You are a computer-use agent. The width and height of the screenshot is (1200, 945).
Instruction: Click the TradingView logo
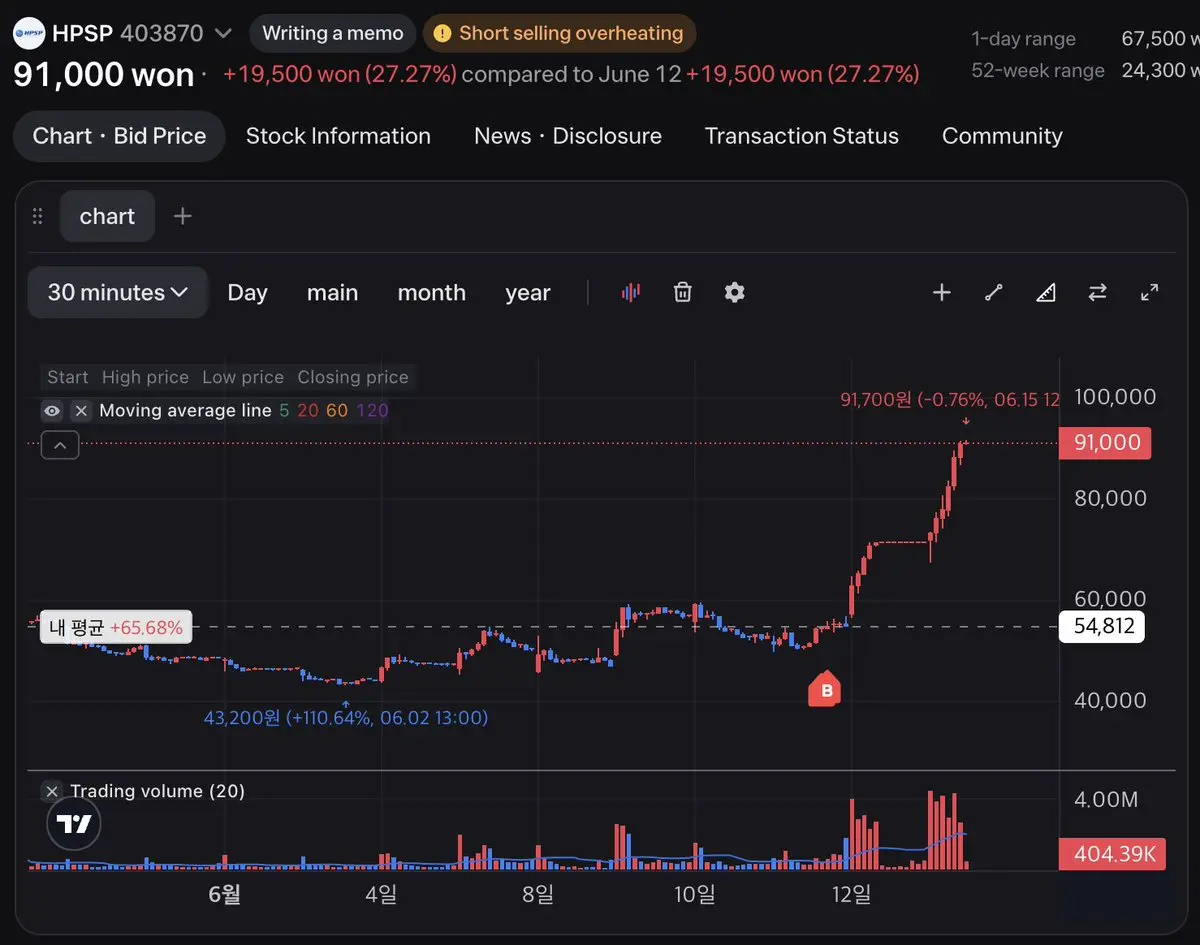click(74, 824)
